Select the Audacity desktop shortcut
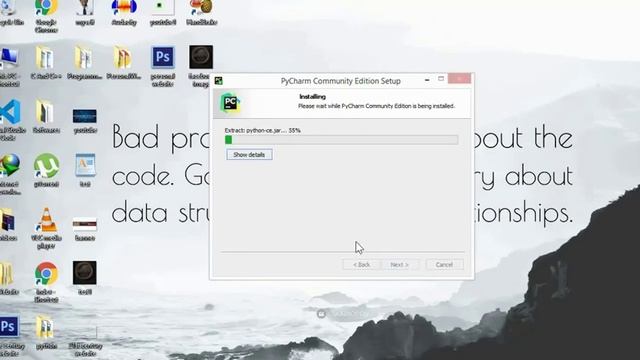This screenshot has height=360, width=640. 124,13
